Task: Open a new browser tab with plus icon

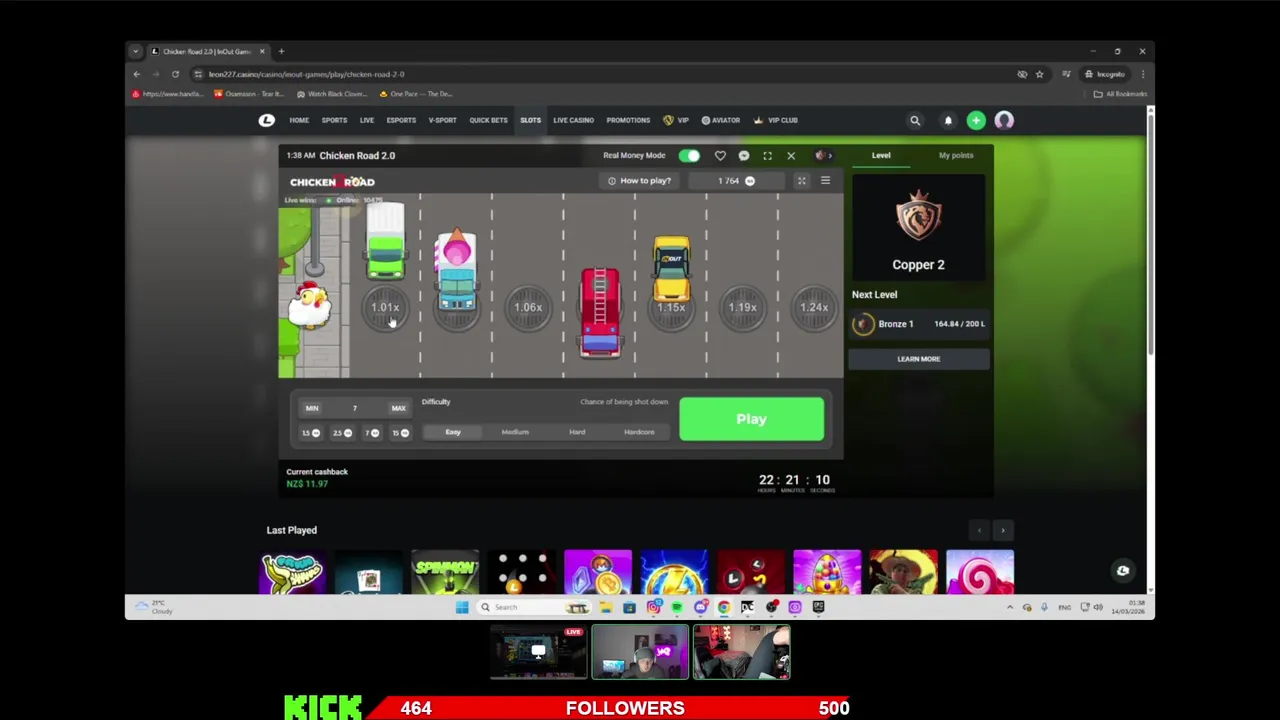Action: (x=281, y=51)
